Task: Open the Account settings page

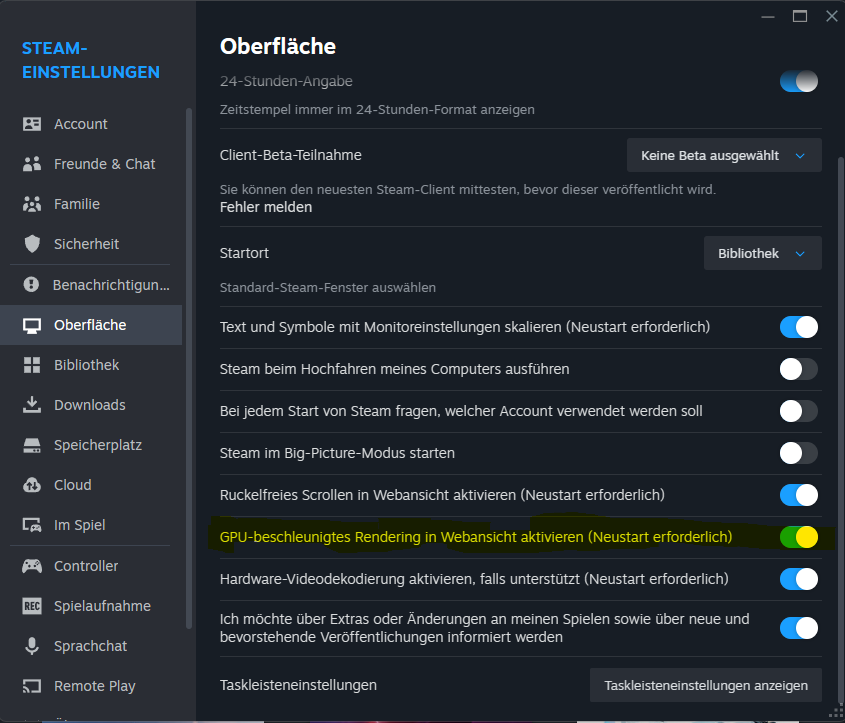Action: (x=91, y=124)
